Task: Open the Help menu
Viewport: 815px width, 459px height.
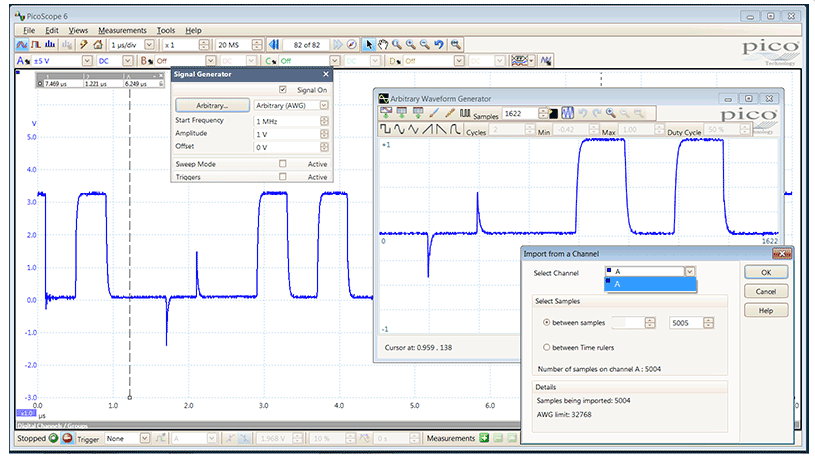Action: [x=193, y=30]
